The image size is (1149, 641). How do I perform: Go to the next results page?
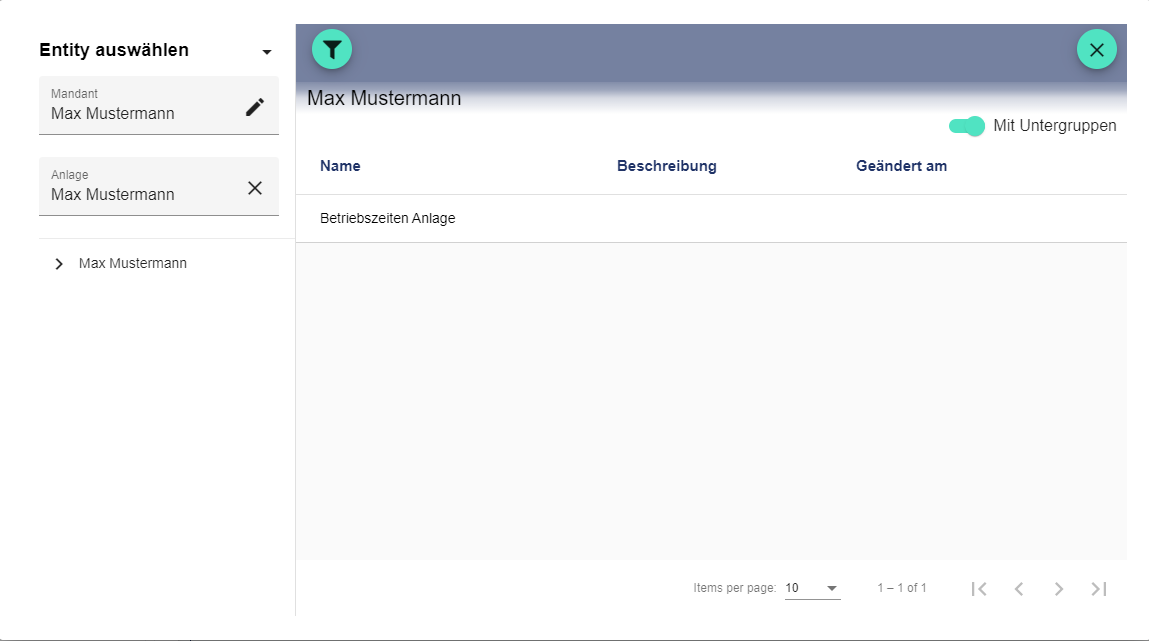(1059, 588)
